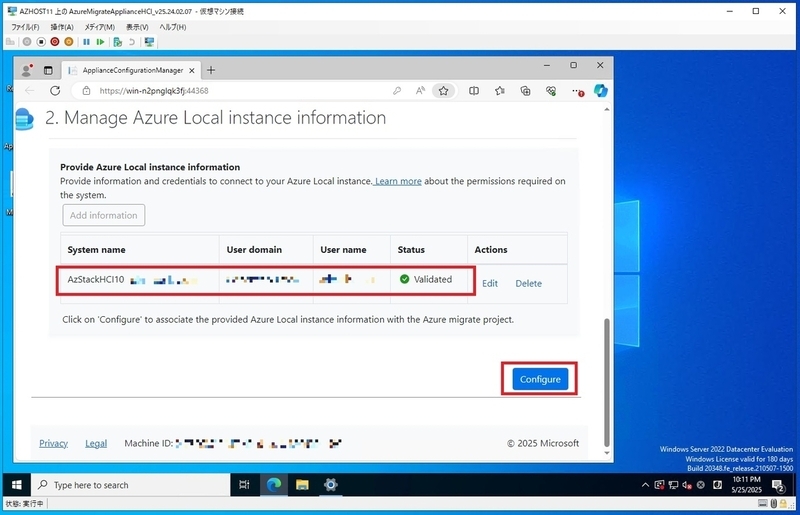Open the 操作(A) menu
800x515 pixels.
tap(62, 27)
